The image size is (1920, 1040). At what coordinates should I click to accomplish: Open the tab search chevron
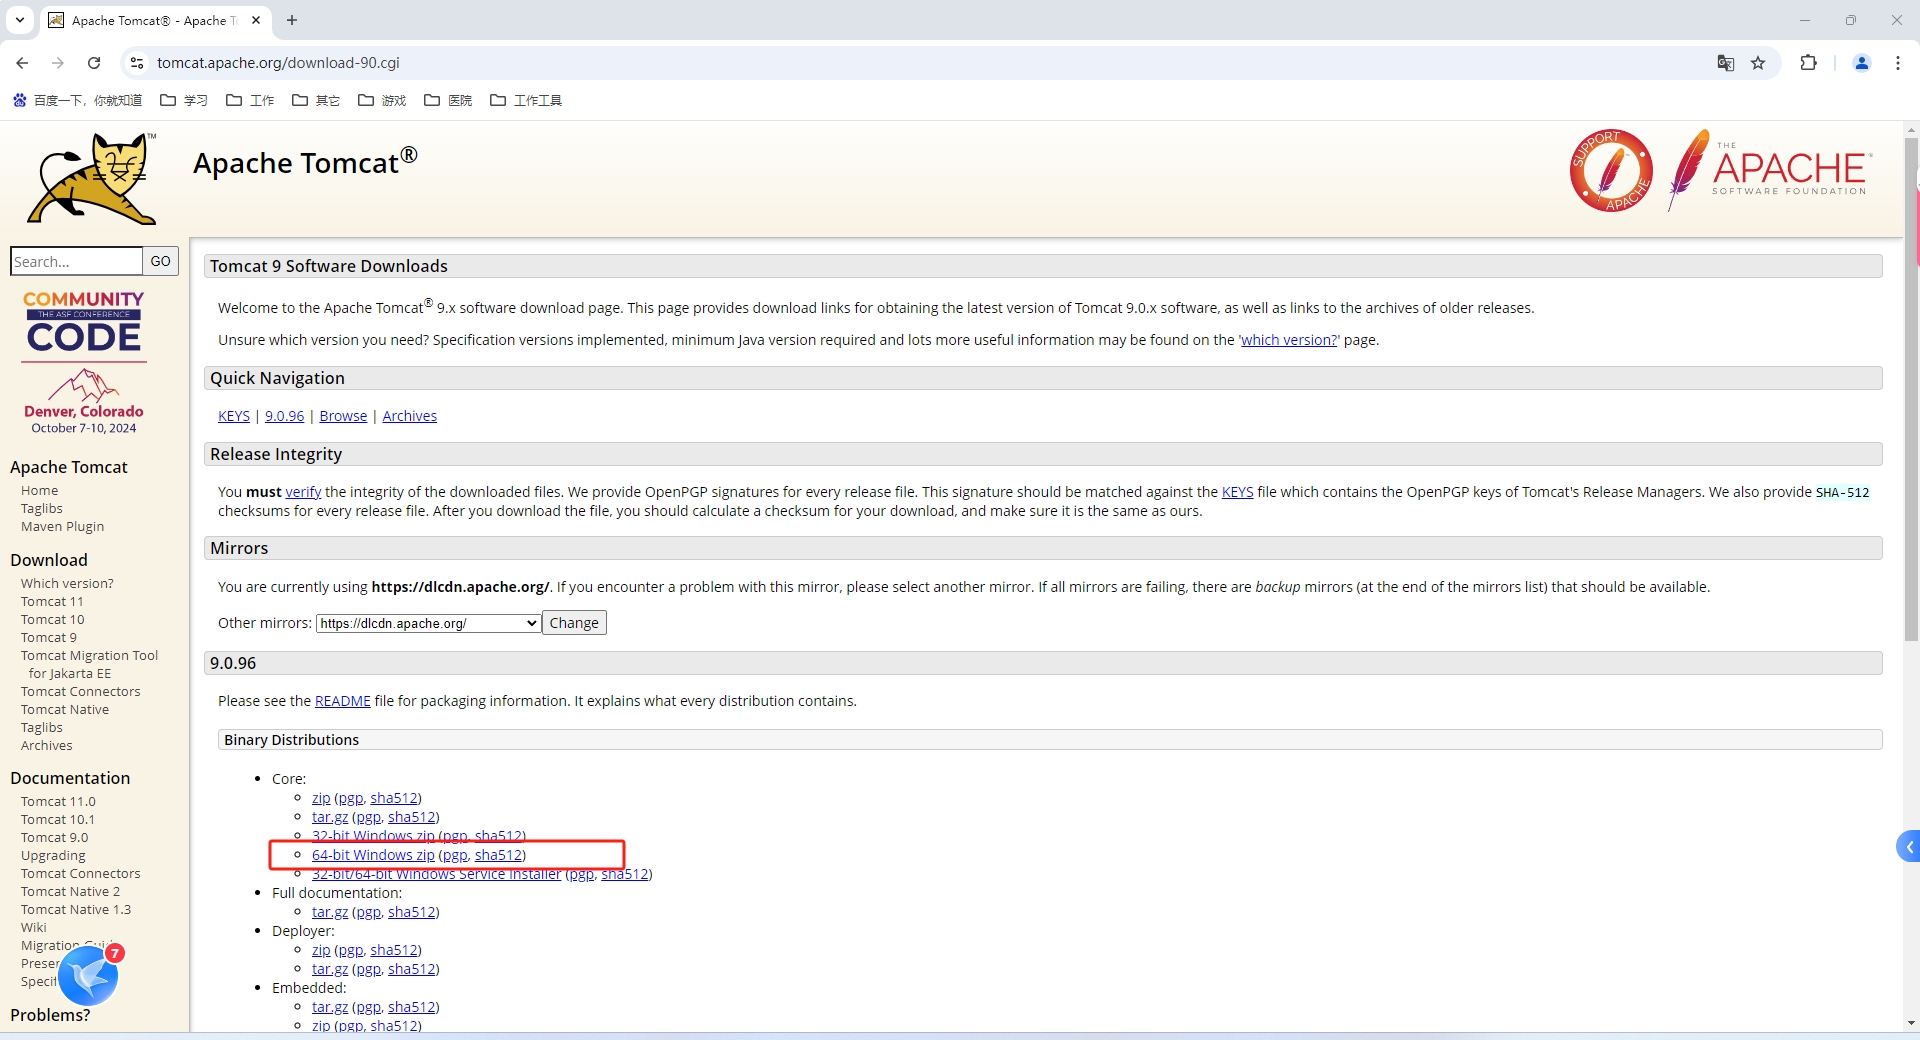[x=19, y=20]
